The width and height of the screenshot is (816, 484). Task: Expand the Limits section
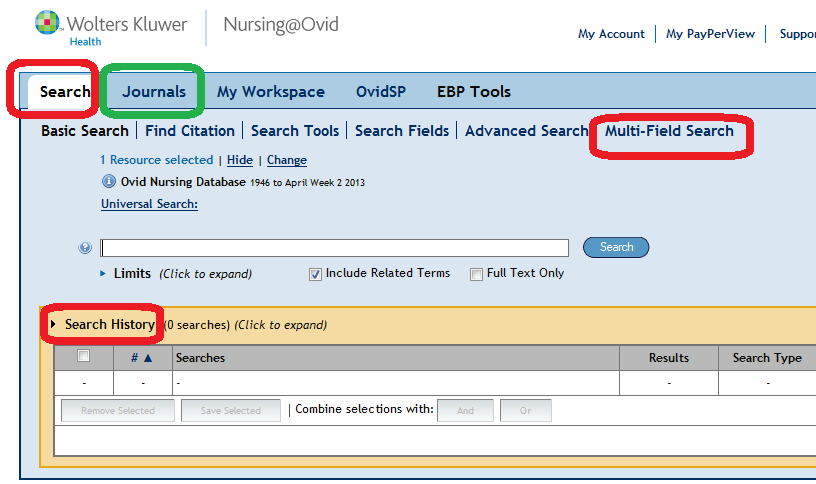click(132, 273)
